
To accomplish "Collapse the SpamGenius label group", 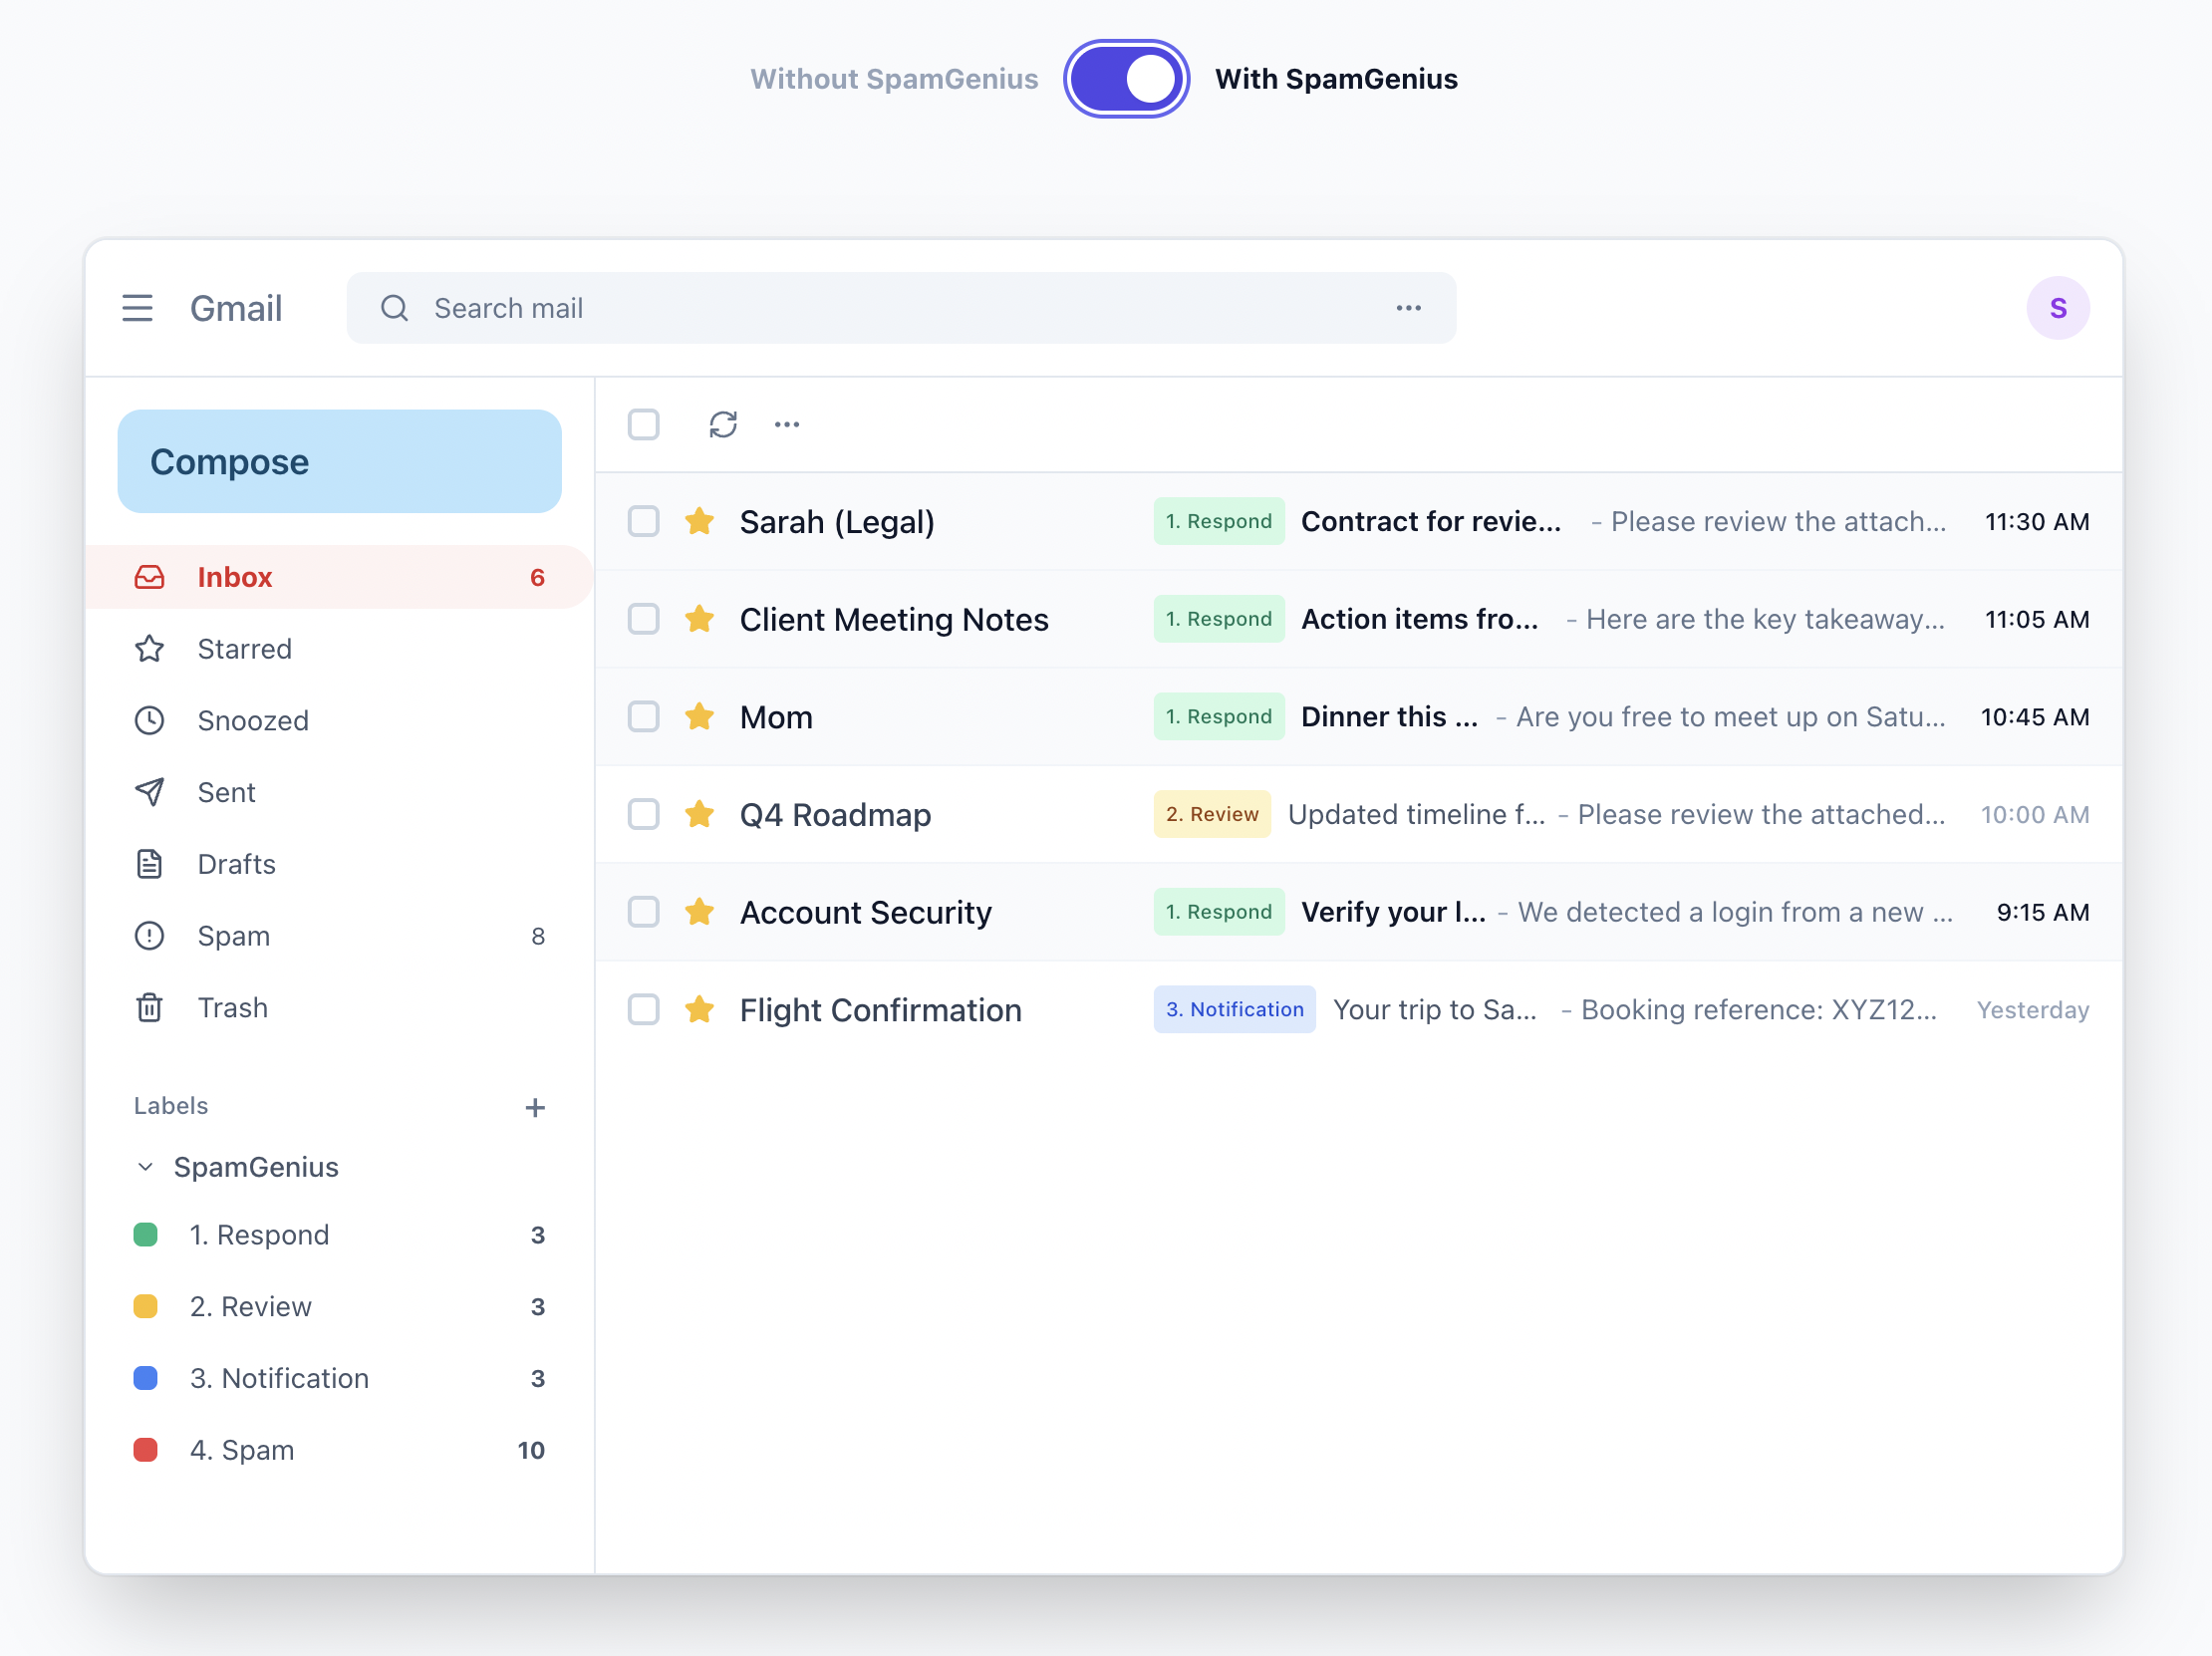I will point(144,1167).
